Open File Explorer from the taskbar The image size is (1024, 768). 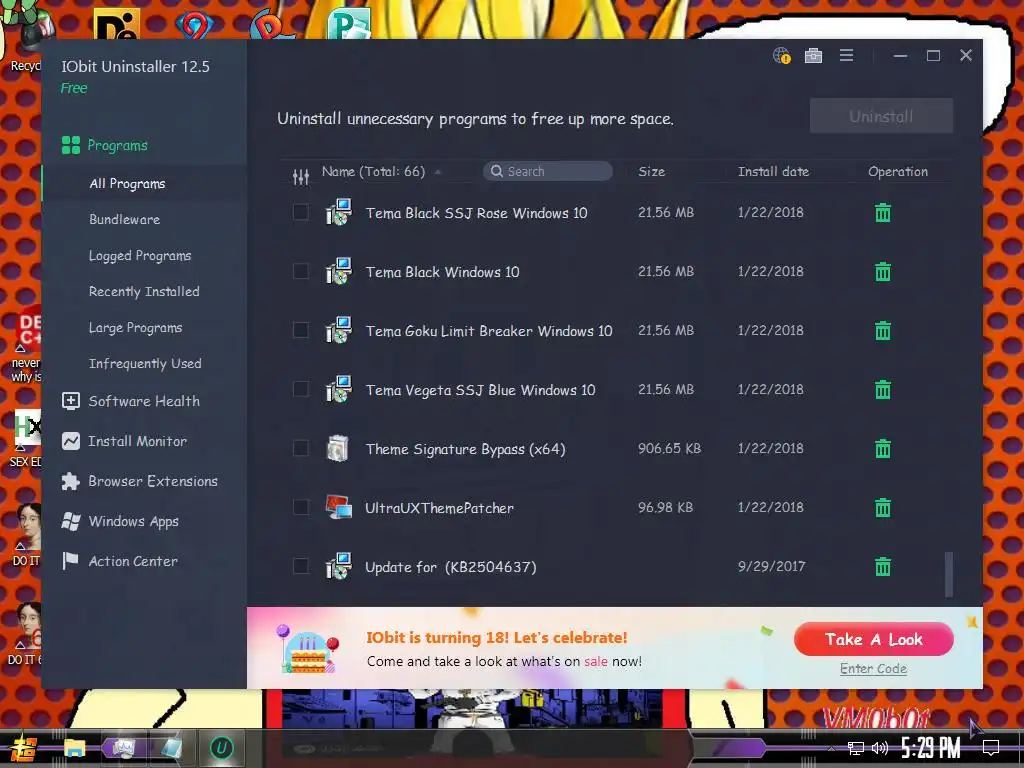[74, 748]
